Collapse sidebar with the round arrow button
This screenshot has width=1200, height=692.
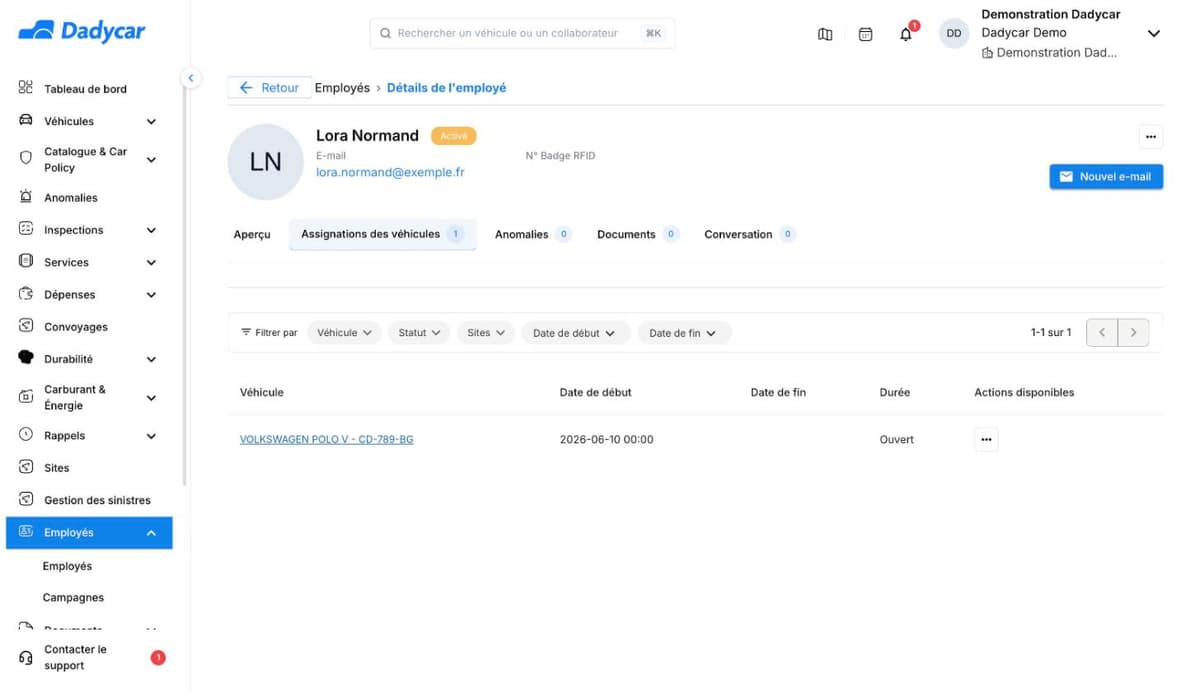pos(190,78)
